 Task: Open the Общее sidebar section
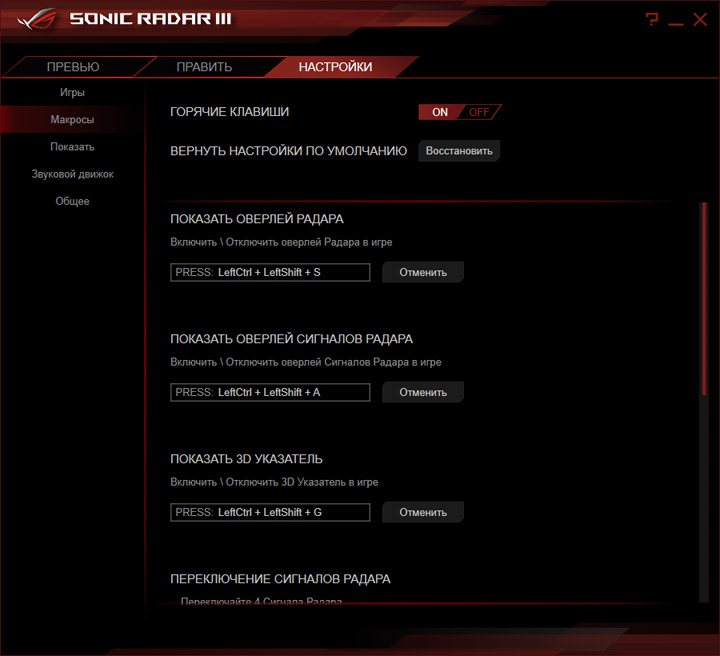pos(72,201)
